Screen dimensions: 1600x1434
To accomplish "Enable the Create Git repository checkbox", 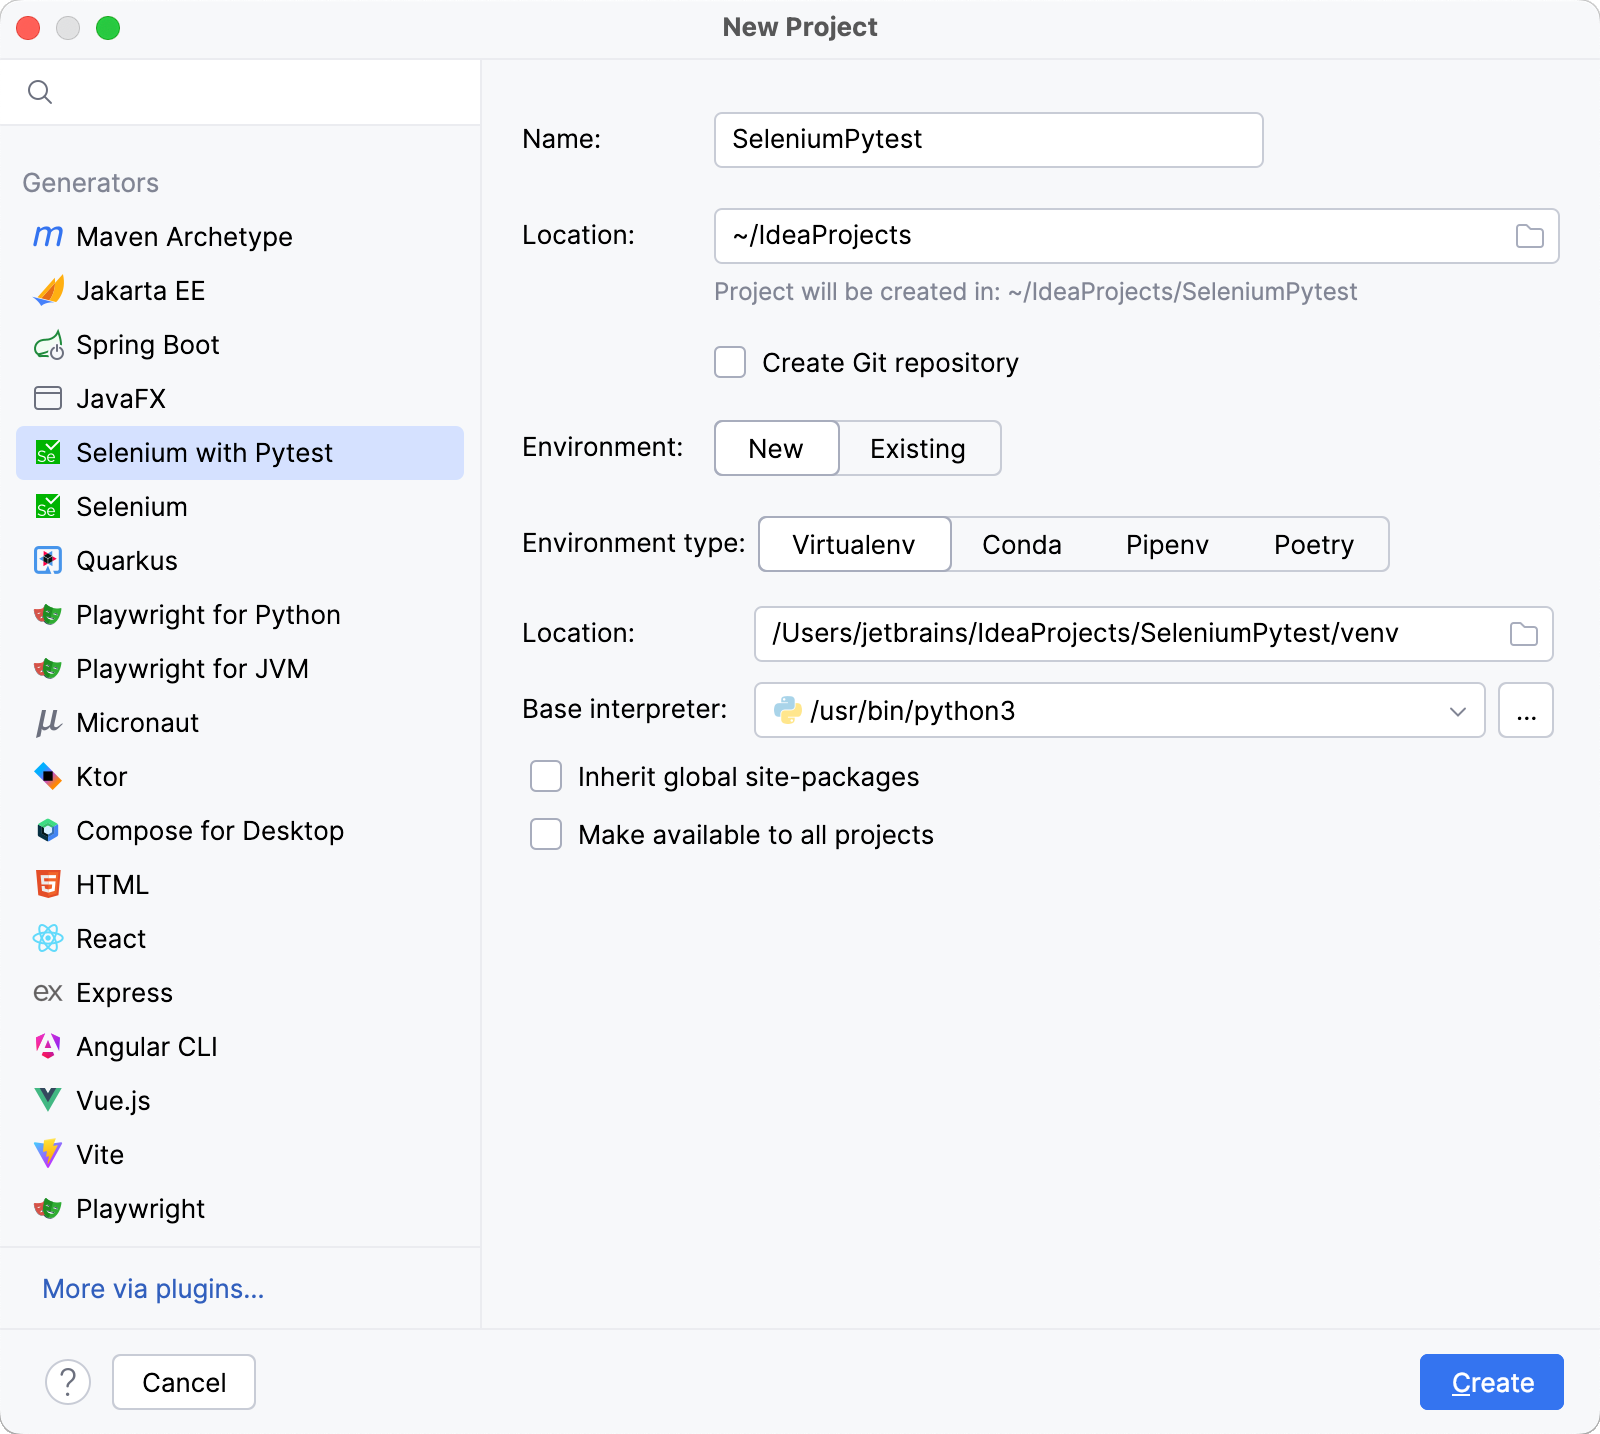I will point(729,362).
